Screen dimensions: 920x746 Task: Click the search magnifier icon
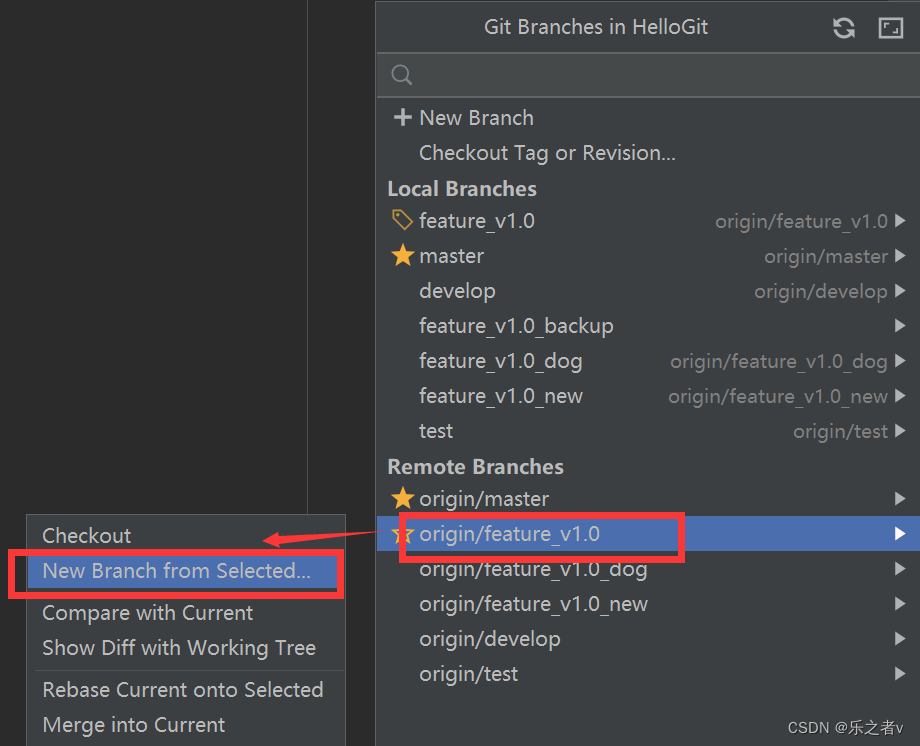402,75
